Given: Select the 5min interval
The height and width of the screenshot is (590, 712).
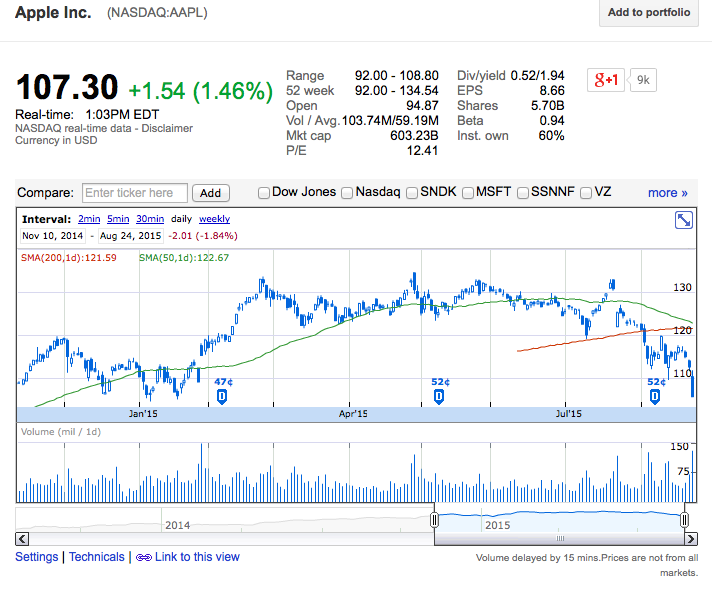Looking at the screenshot, I should pyautogui.click(x=118, y=219).
